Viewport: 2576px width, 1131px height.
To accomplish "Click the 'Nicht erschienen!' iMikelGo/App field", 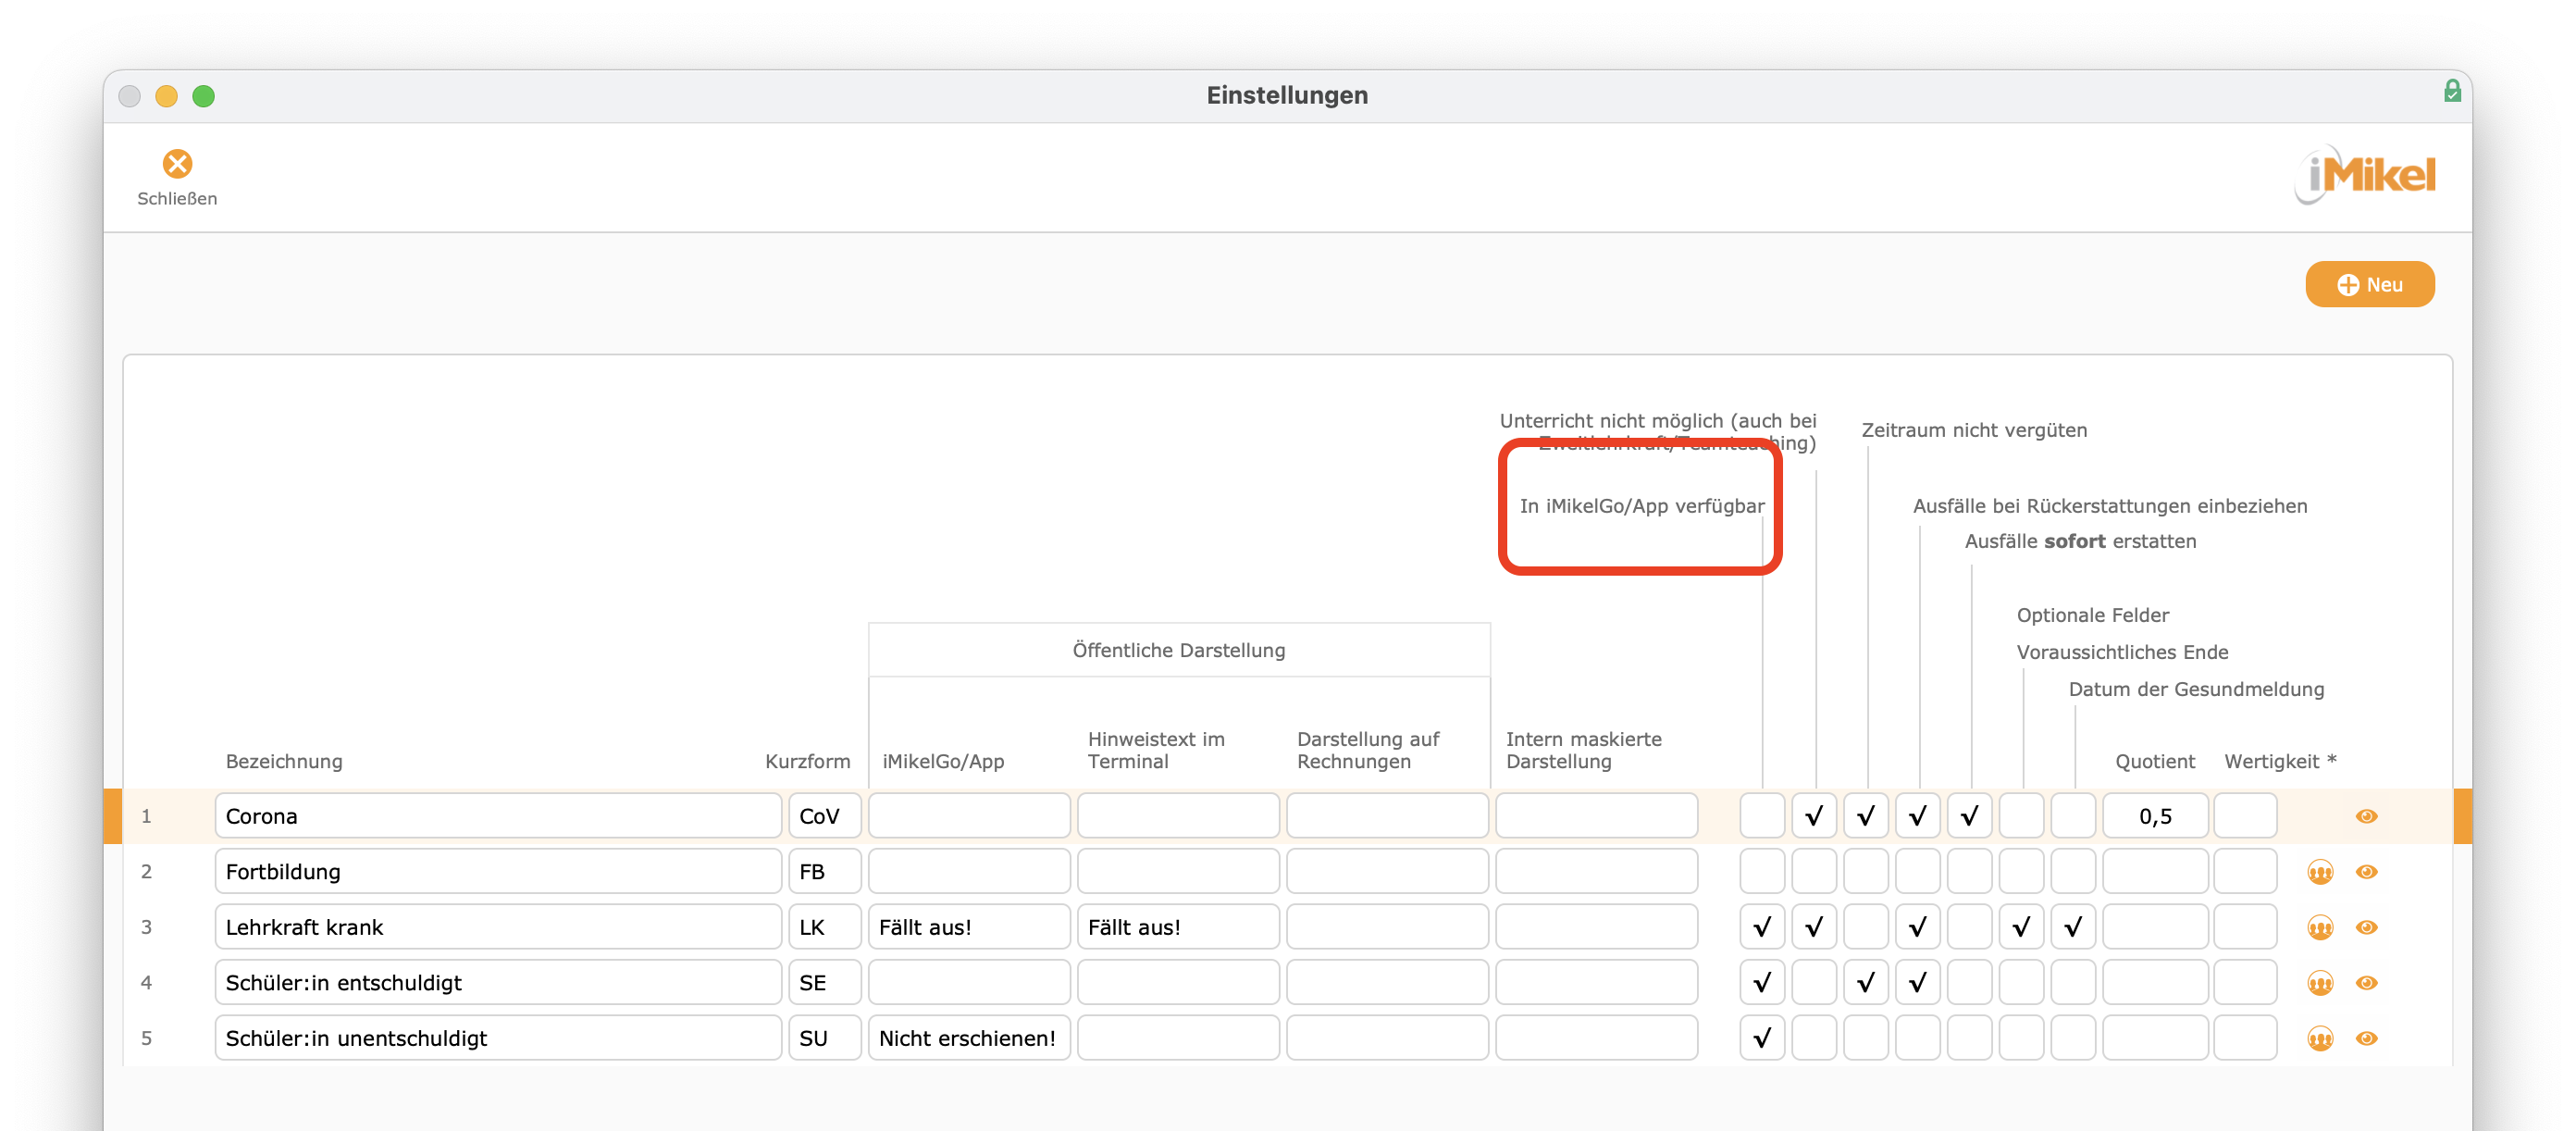I will (x=969, y=1038).
